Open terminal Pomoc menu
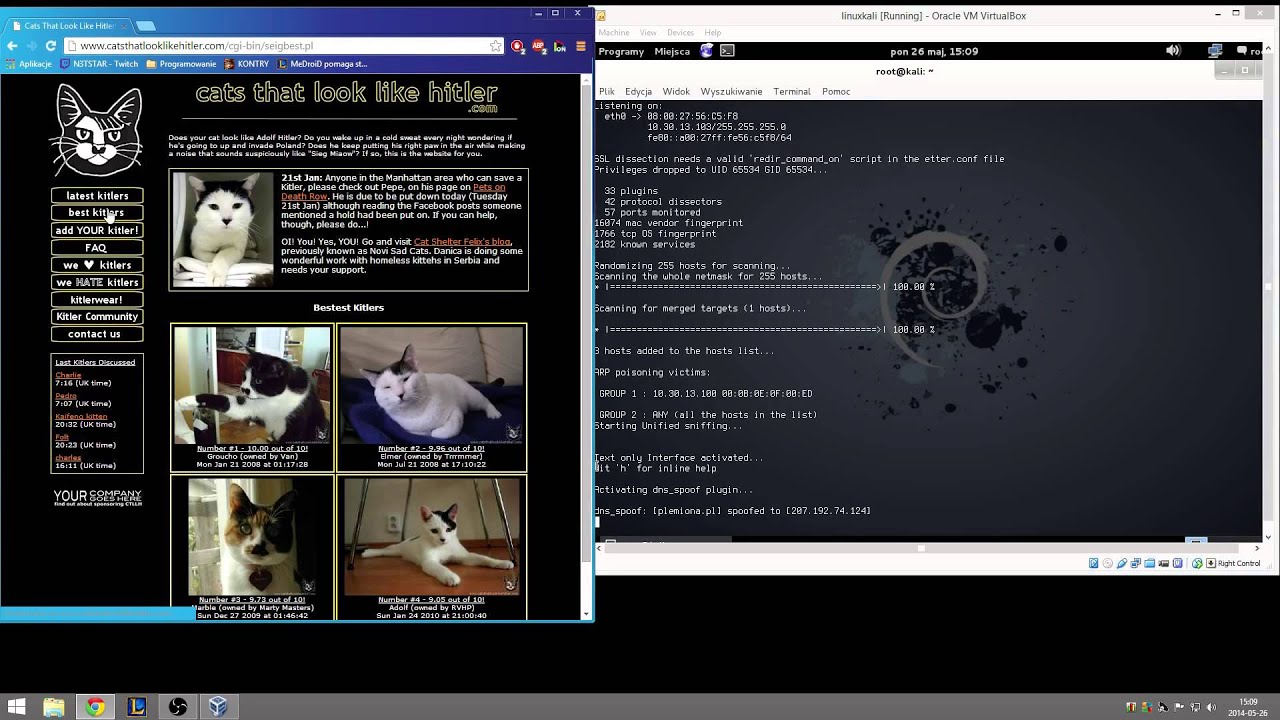The image size is (1280, 720). point(836,91)
